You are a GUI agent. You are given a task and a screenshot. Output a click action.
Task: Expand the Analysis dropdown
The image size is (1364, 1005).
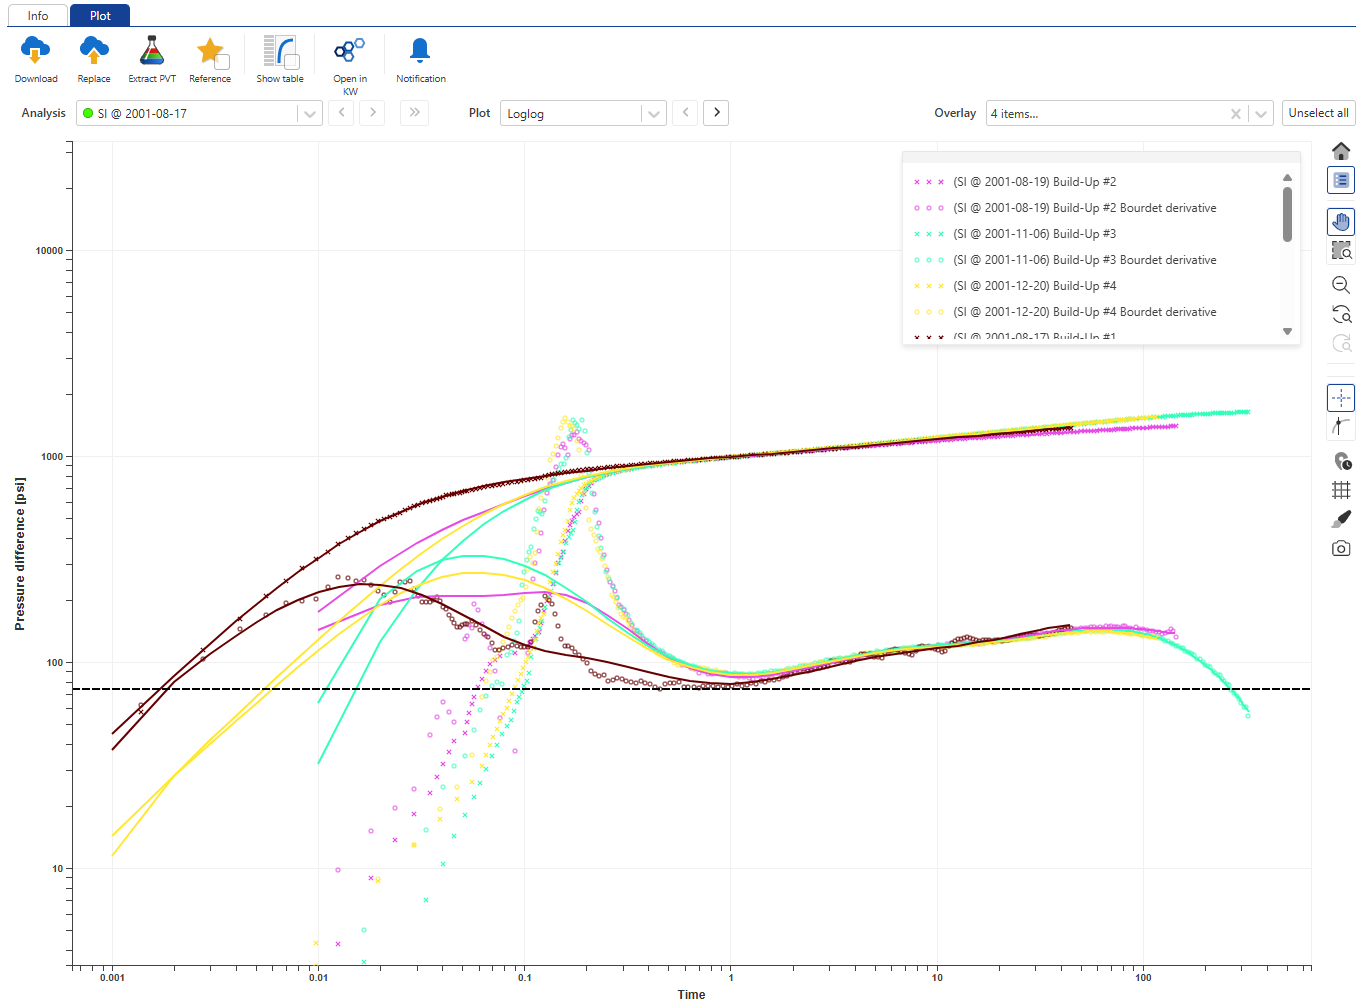click(310, 114)
